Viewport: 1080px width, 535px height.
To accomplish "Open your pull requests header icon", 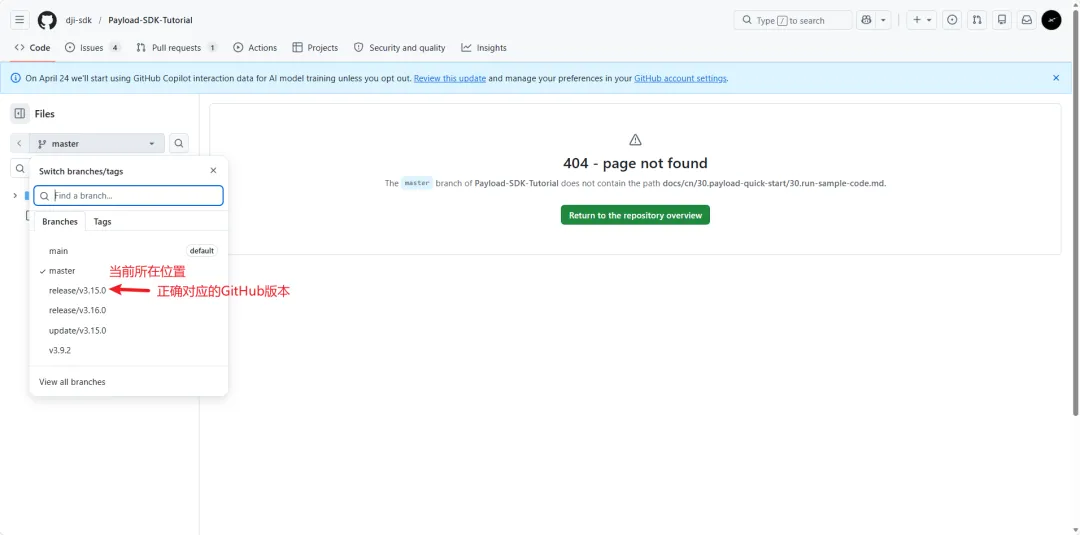I will 977,20.
